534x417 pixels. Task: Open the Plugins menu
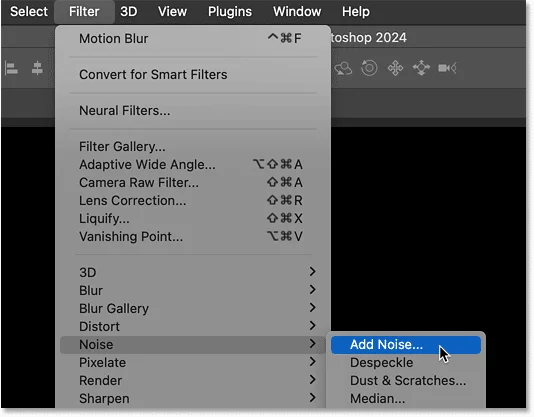[230, 12]
